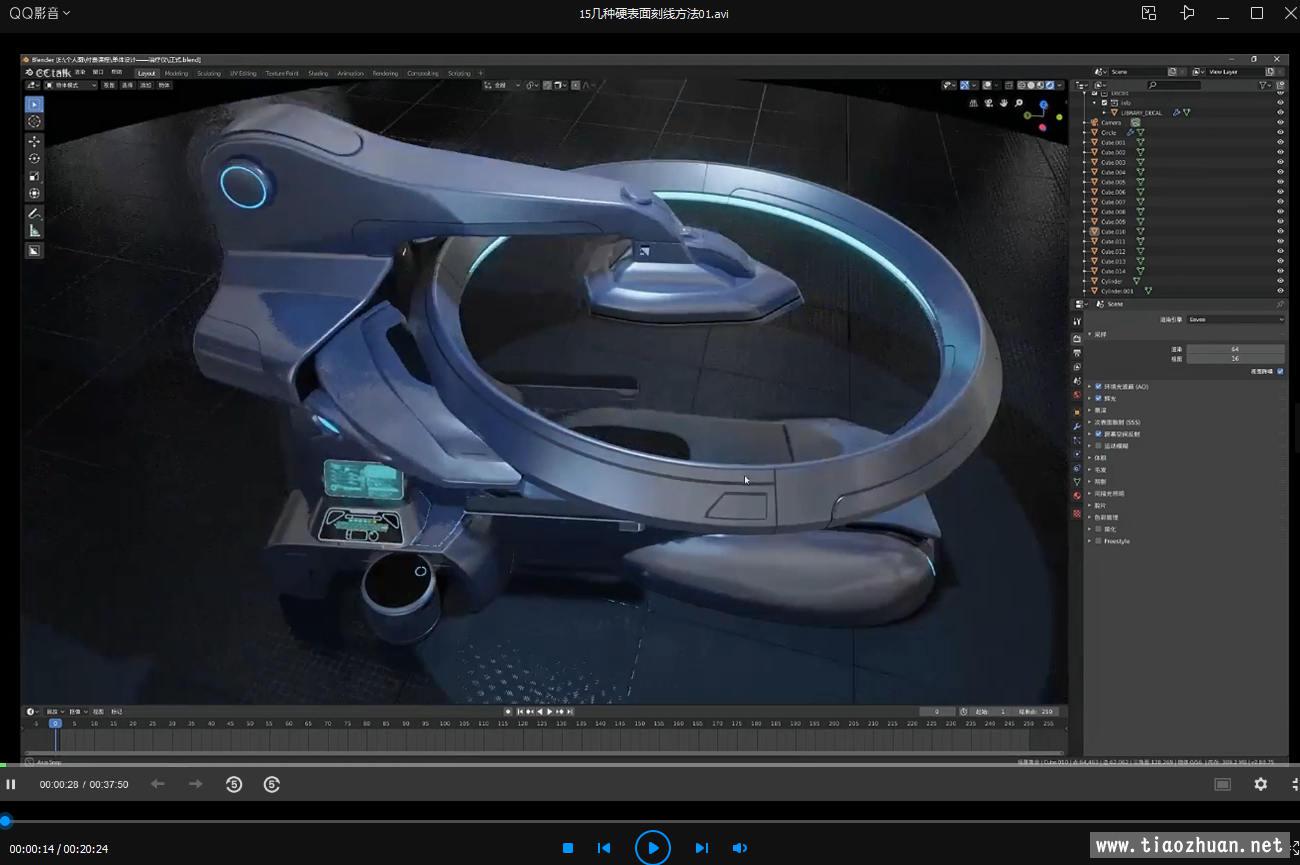Screen dimensions: 1300x865
Task: Open the Material properties tab icon
Action: click(x=1077, y=495)
